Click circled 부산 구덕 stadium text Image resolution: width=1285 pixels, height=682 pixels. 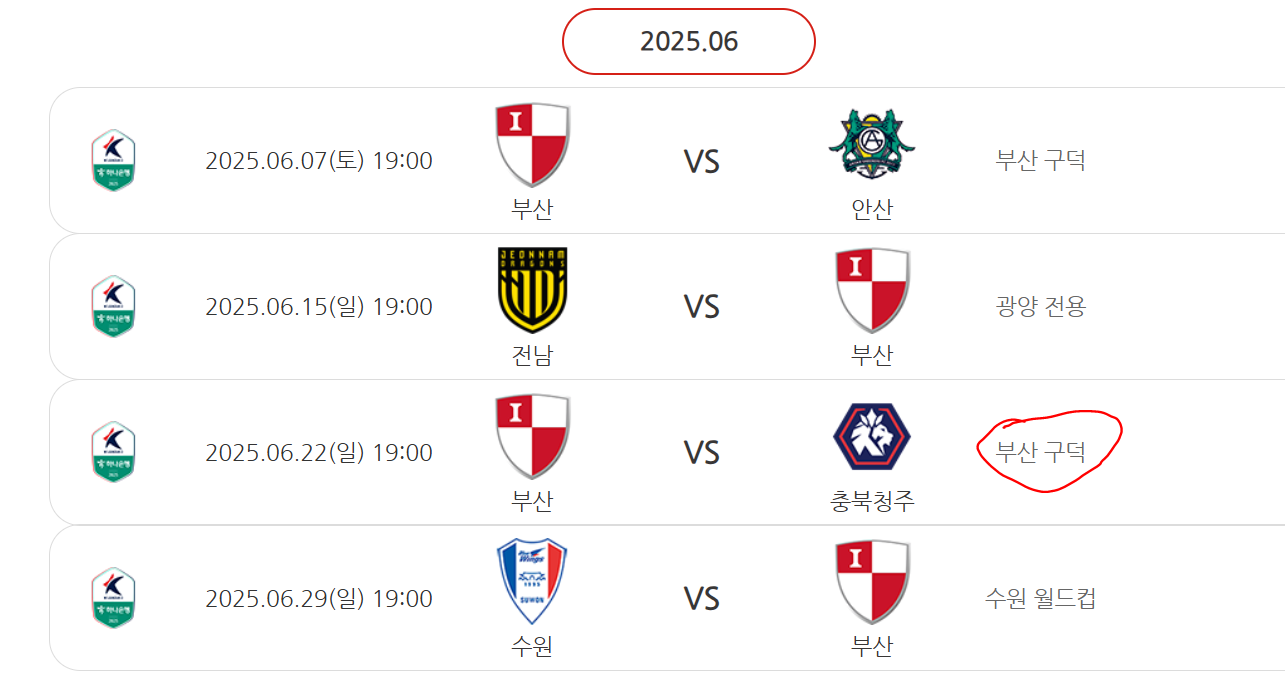coord(1040,453)
